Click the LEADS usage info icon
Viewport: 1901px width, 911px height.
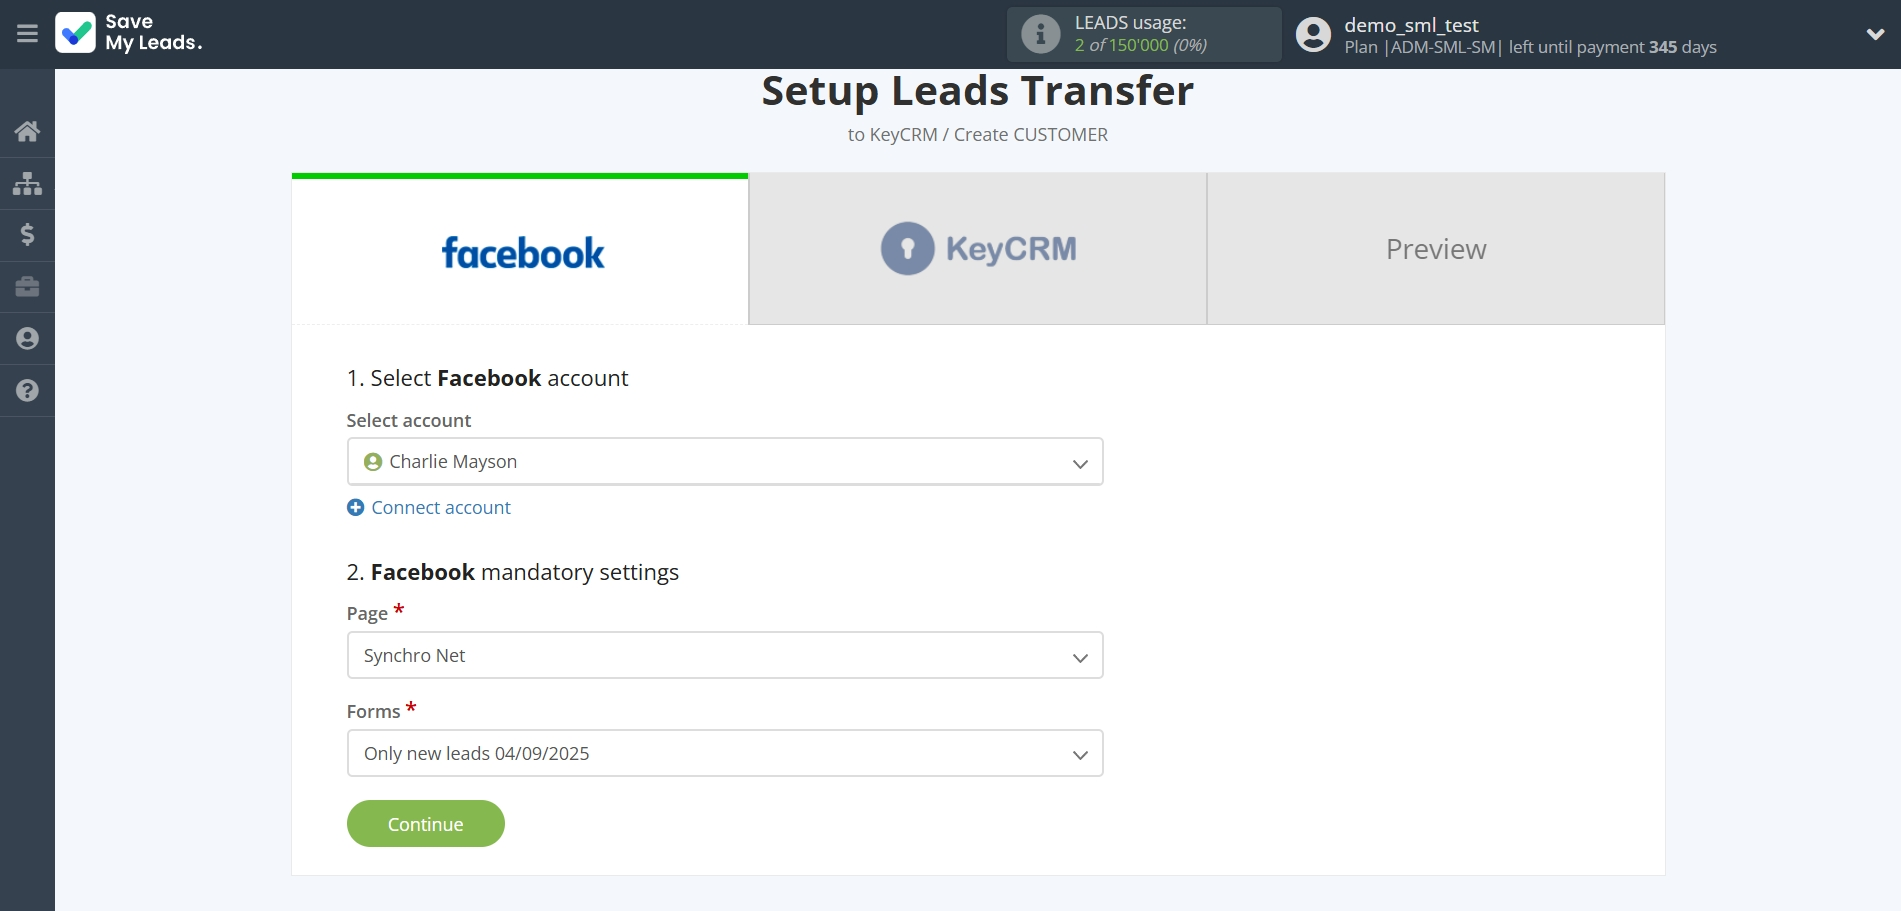click(x=1040, y=34)
